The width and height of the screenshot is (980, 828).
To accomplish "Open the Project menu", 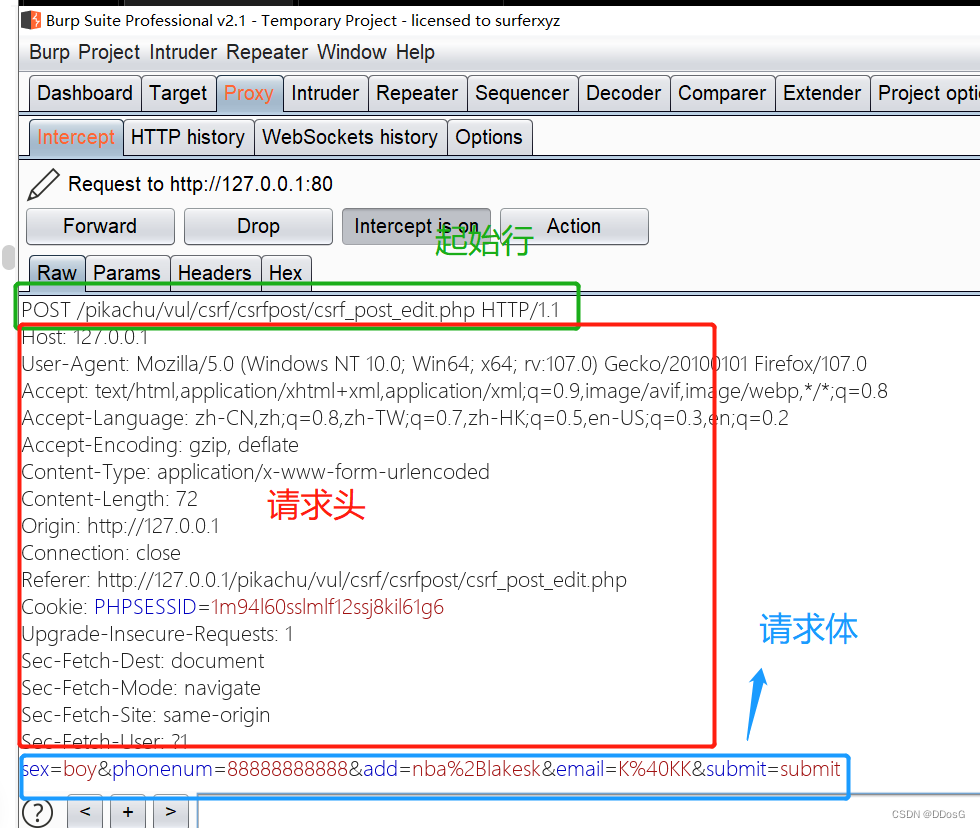I will (109, 52).
